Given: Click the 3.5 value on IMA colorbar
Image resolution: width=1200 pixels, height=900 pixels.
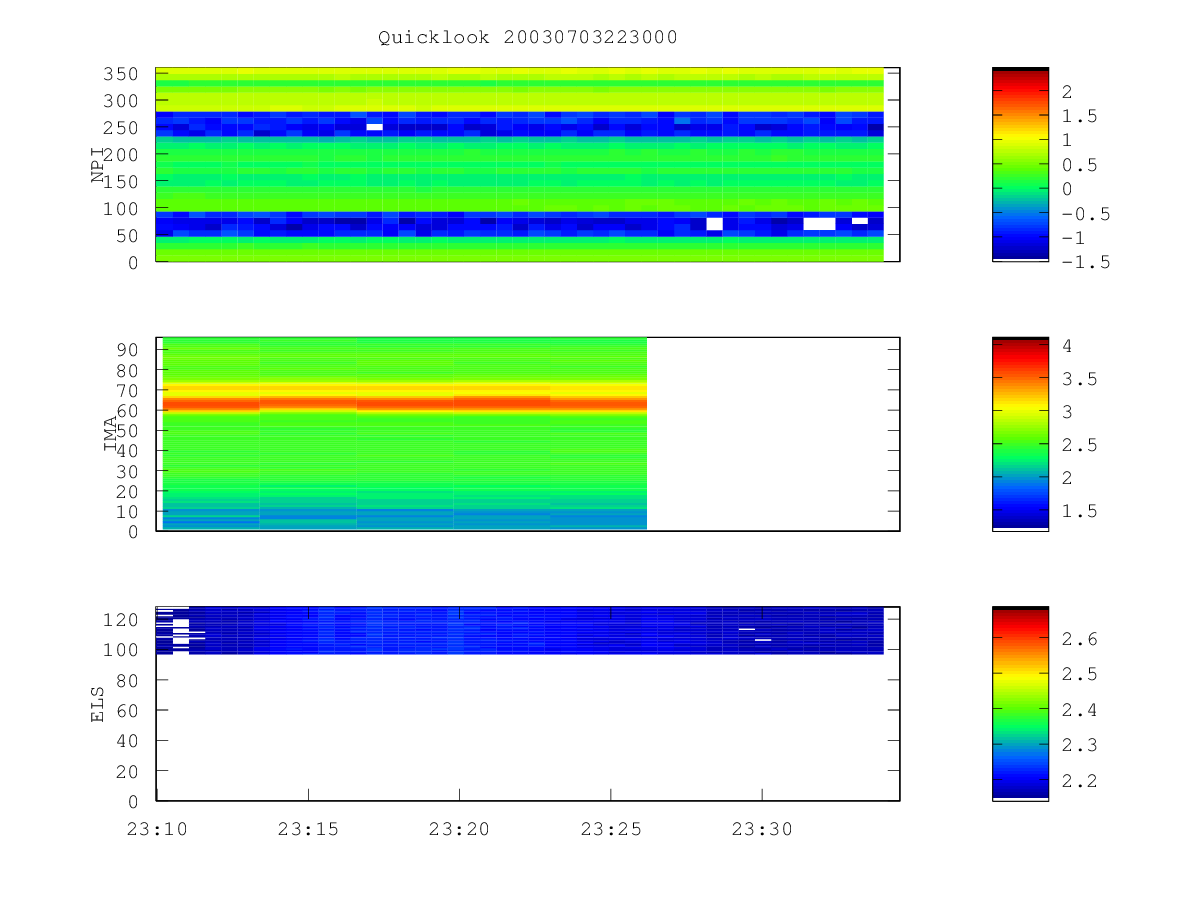Looking at the screenshot, I should (1079, 379).
